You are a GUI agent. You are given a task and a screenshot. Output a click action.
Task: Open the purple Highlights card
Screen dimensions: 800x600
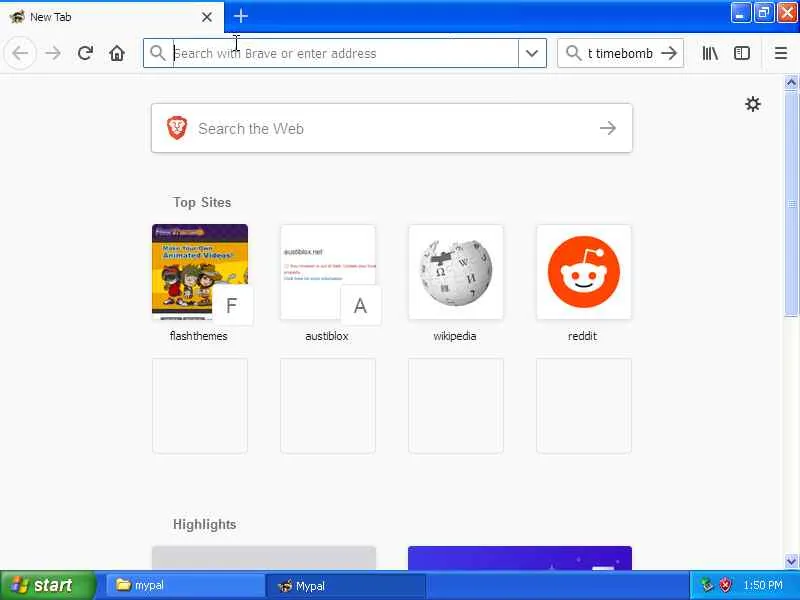520,558
